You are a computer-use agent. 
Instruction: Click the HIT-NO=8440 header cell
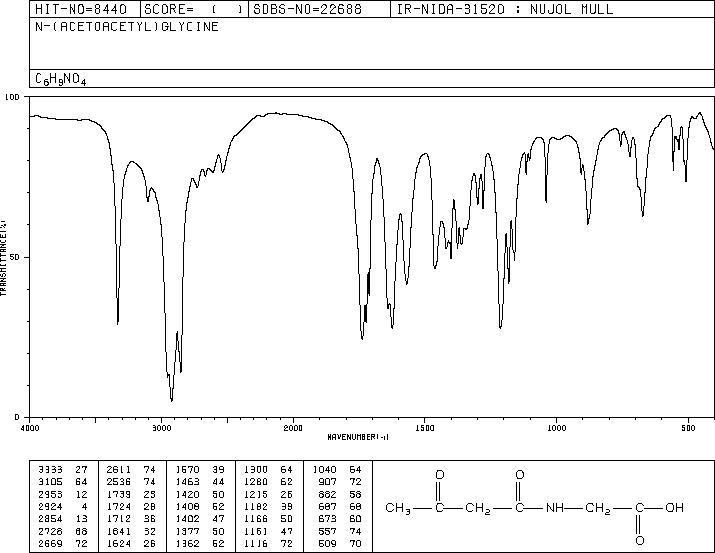click(85, 9)
